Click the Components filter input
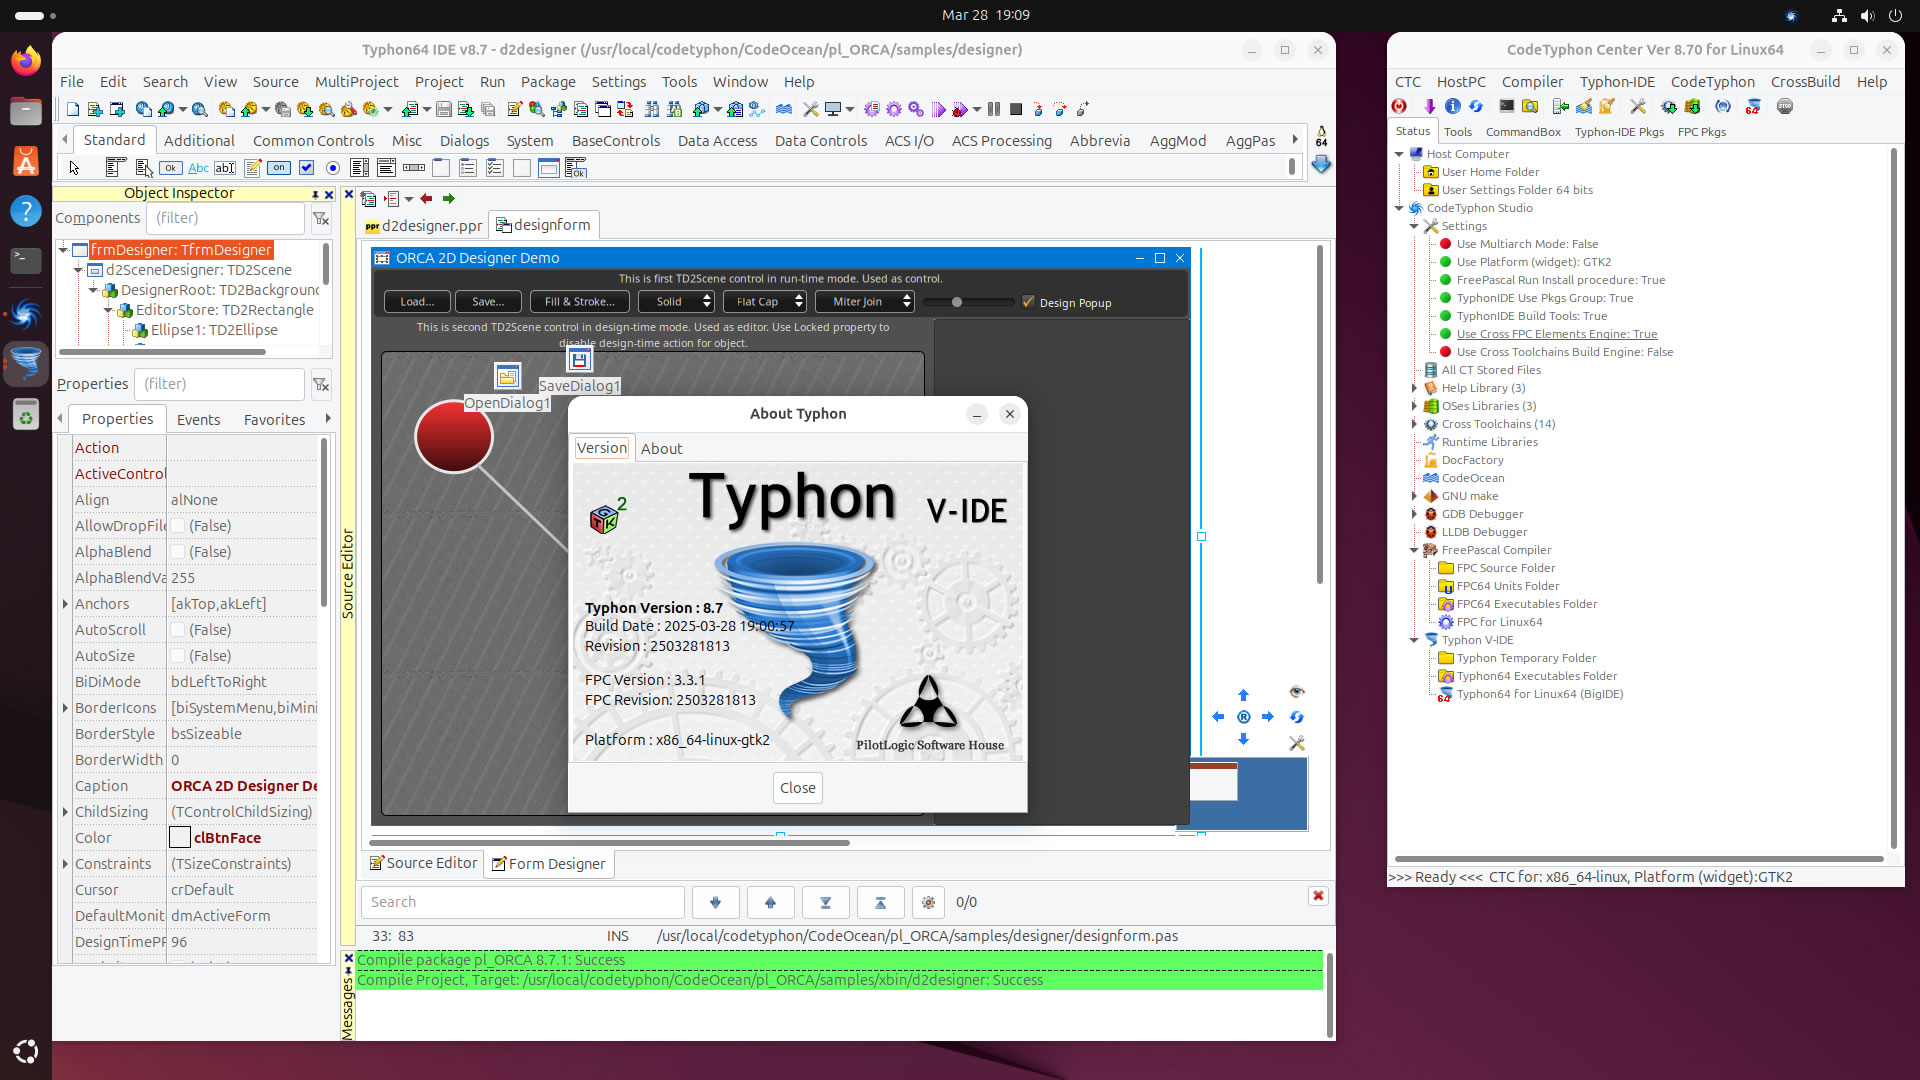 click(225, 218)
